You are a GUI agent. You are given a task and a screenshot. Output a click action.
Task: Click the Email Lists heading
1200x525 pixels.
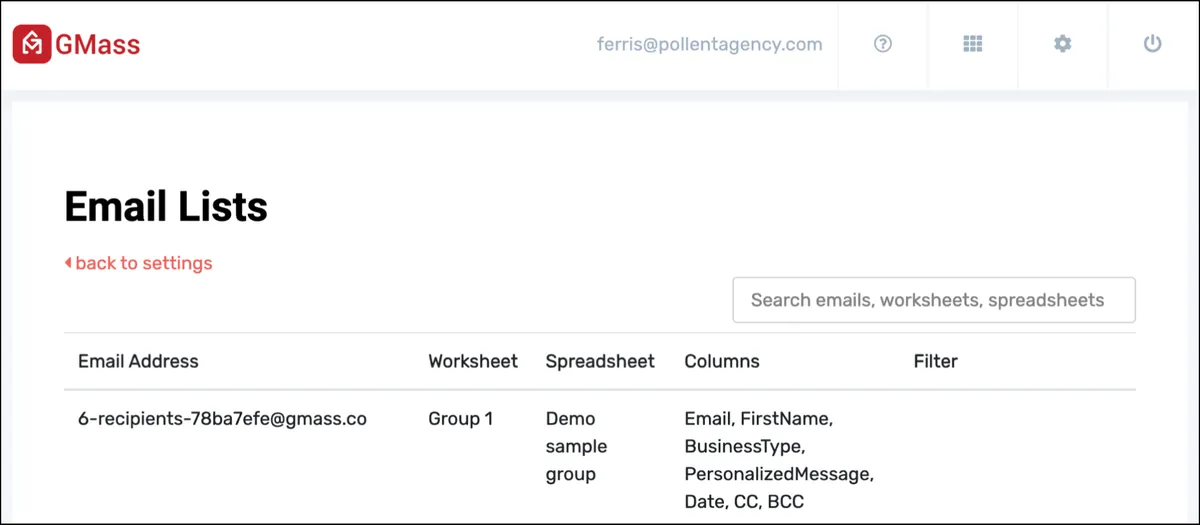point(166,207)
